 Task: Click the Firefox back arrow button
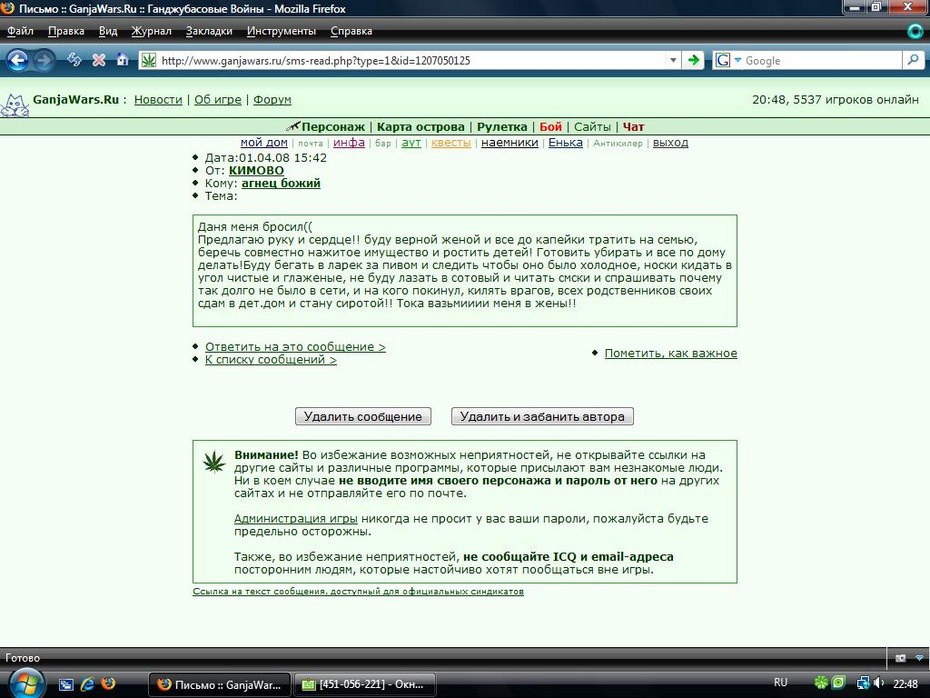[17, 60]
